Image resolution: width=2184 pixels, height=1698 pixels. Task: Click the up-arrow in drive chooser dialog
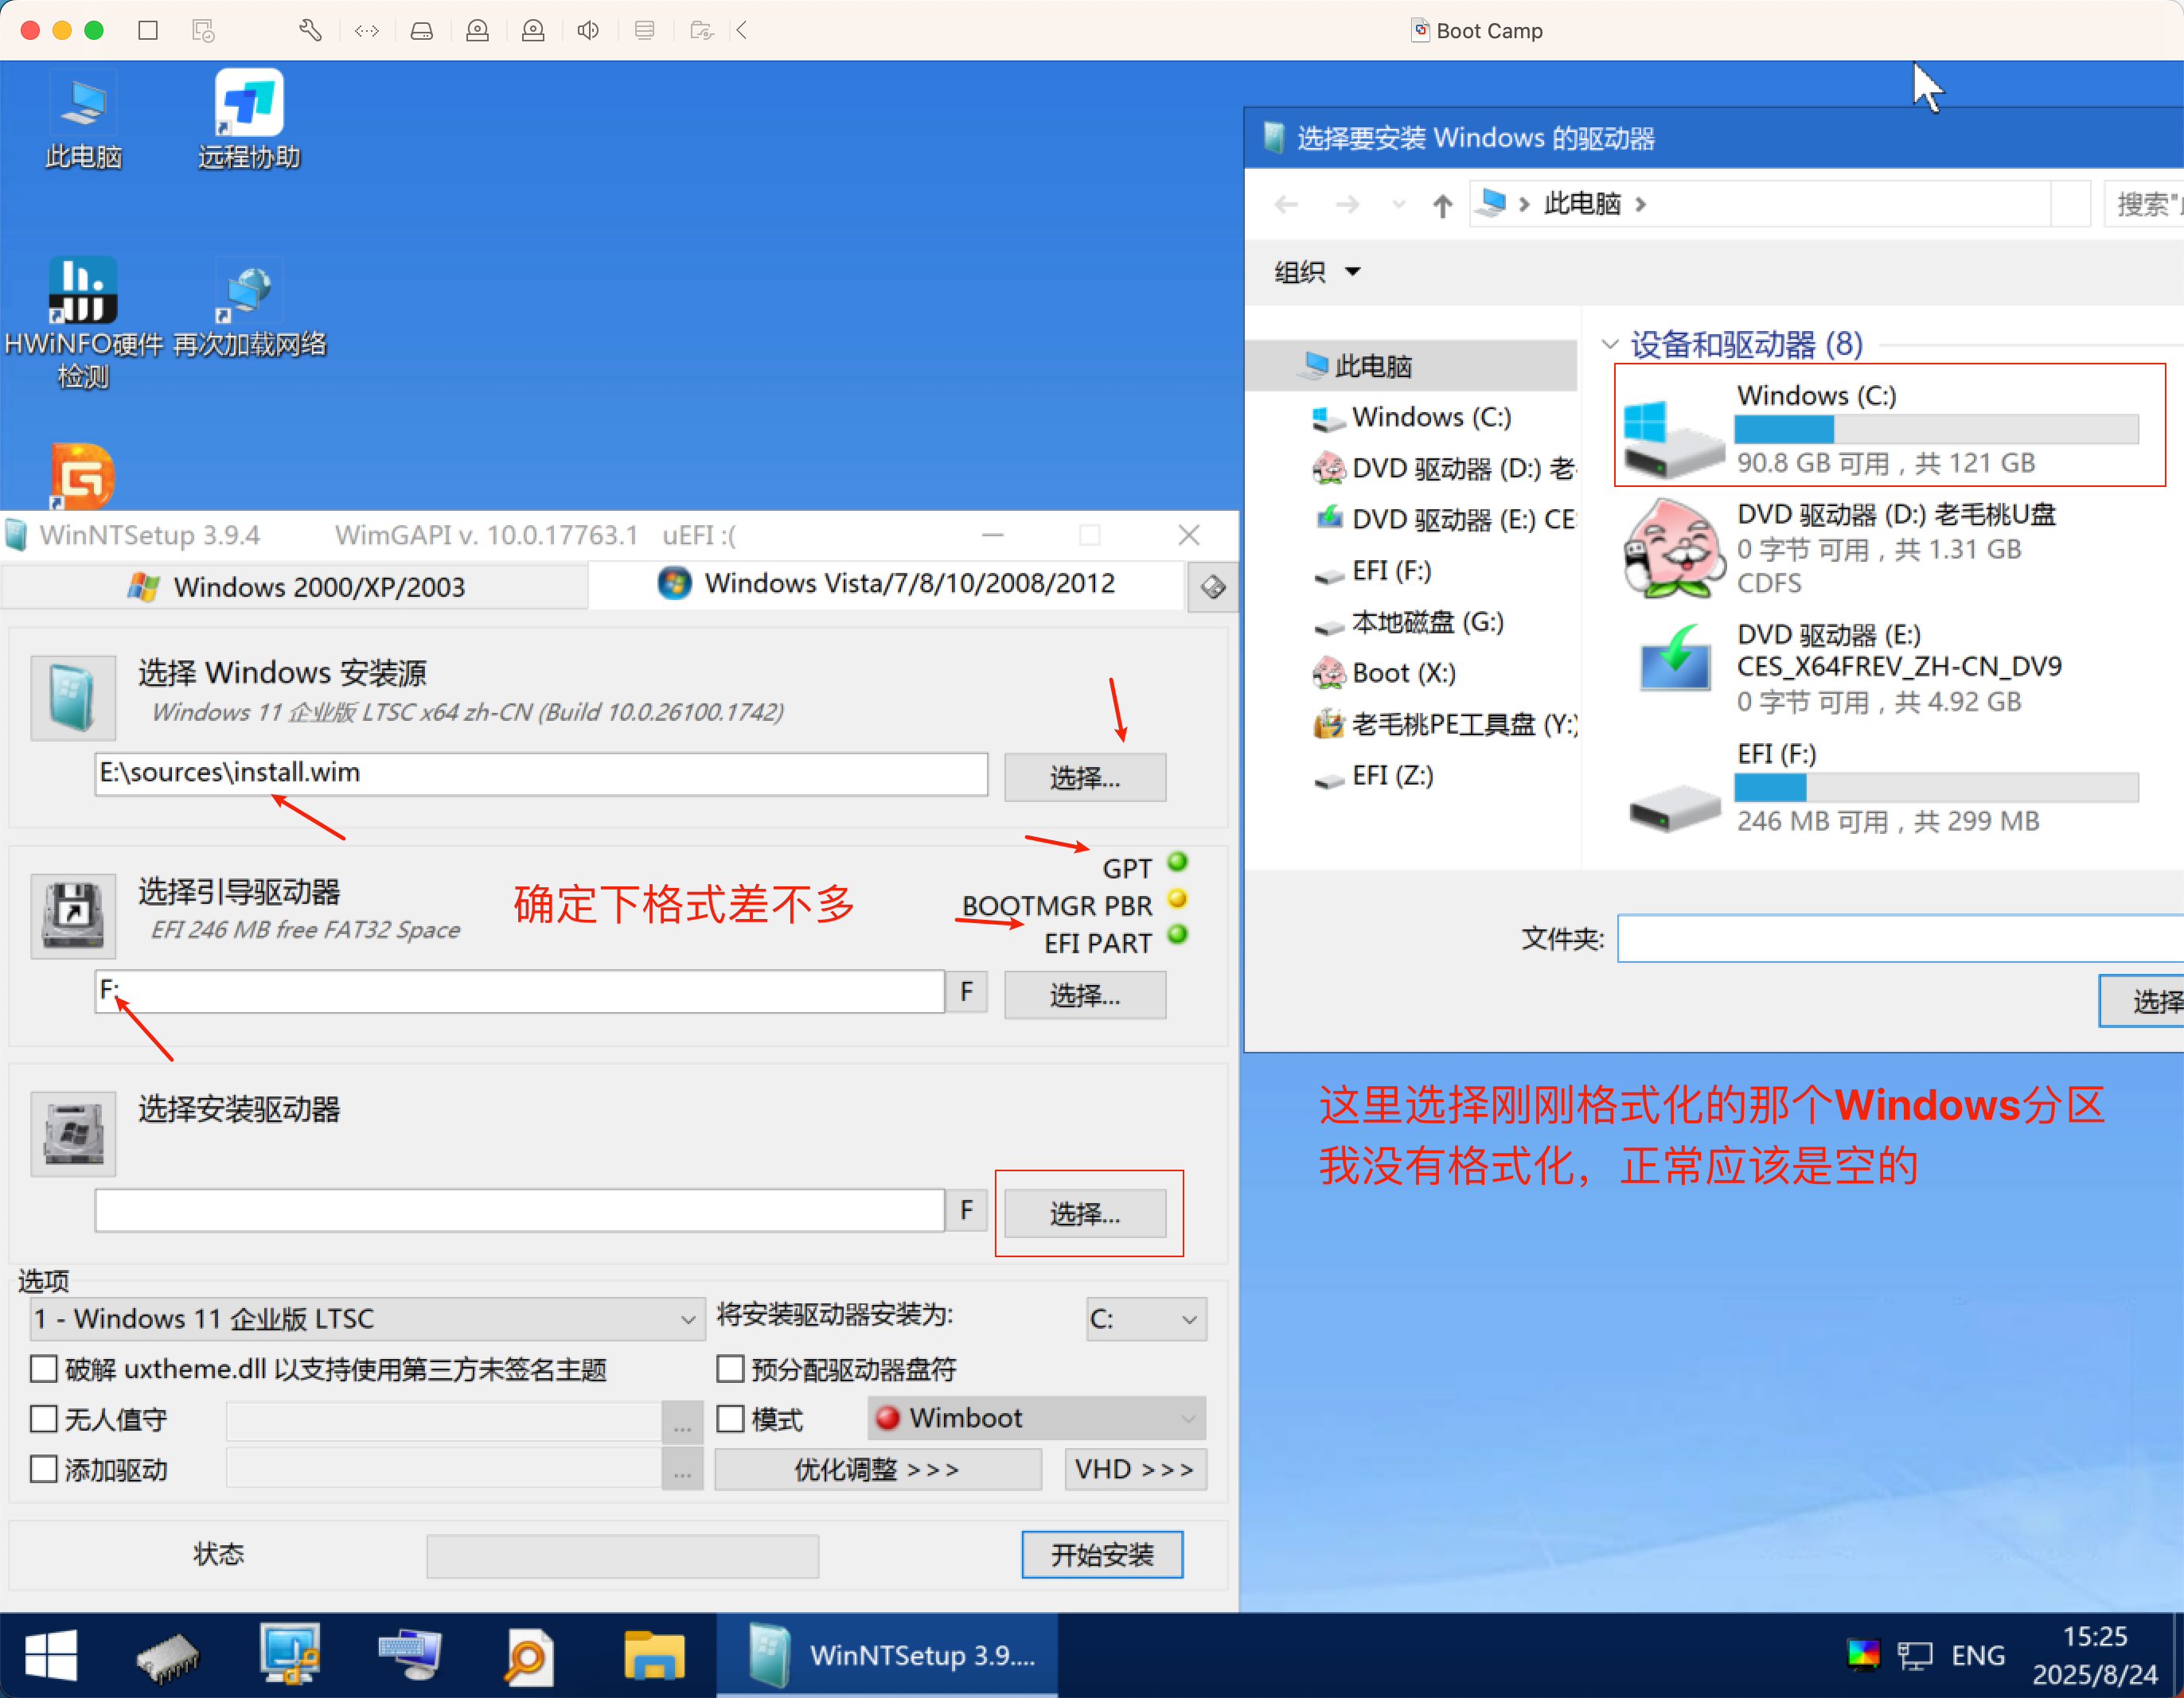point(1442,205)
